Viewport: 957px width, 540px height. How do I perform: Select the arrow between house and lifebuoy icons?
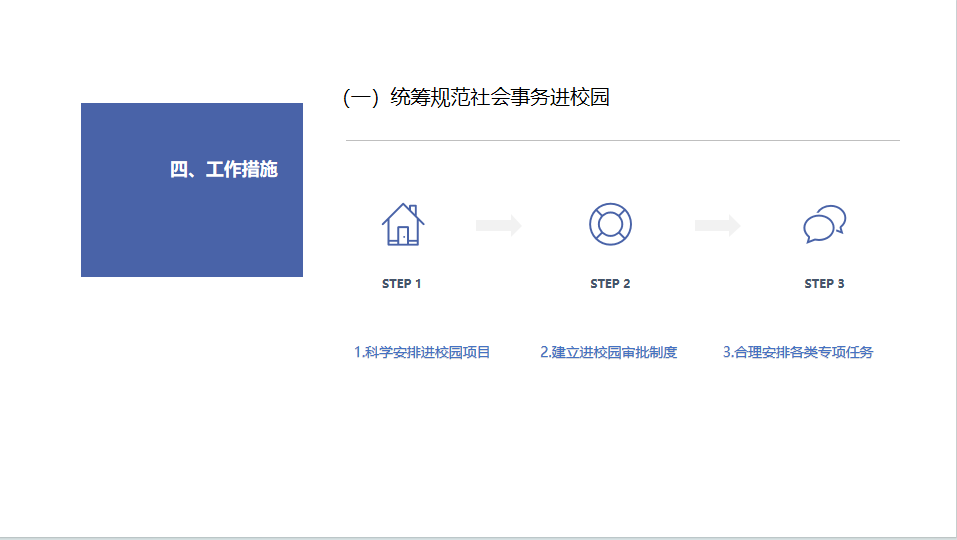499,225
